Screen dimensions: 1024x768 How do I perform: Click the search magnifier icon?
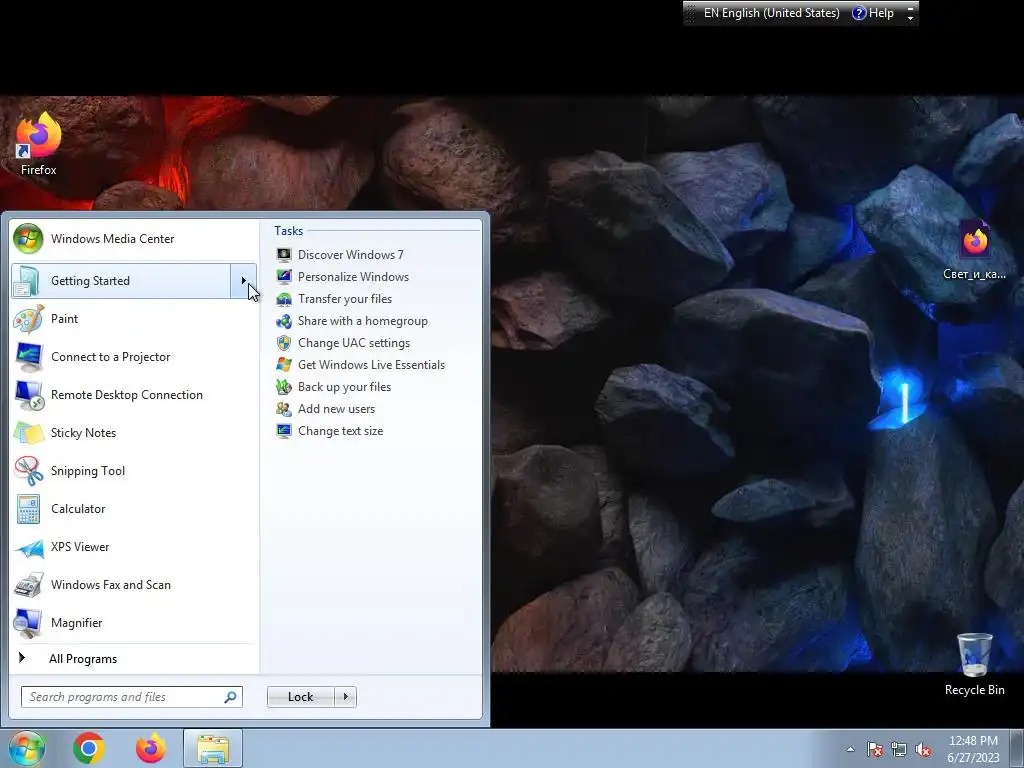click(230, 697)
